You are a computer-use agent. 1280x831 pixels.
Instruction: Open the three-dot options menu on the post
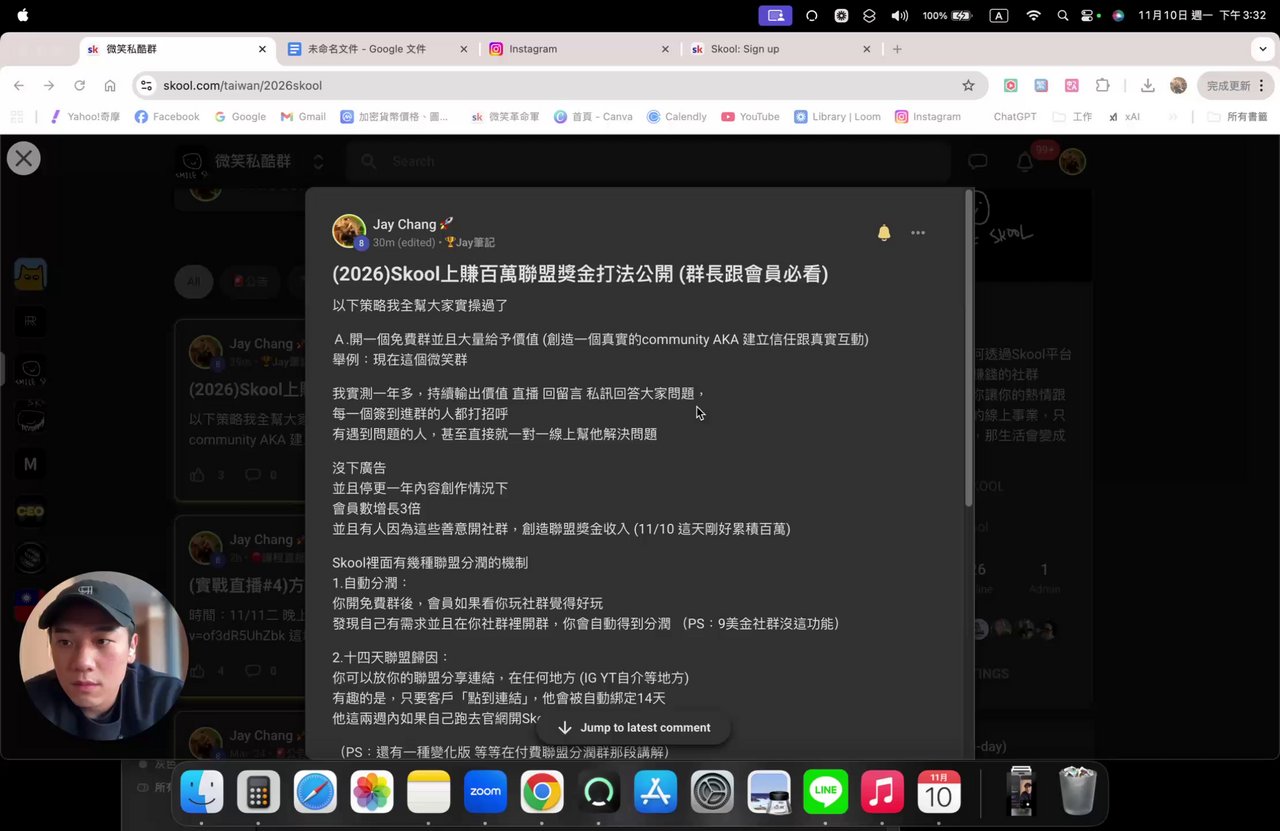(917, 232)
